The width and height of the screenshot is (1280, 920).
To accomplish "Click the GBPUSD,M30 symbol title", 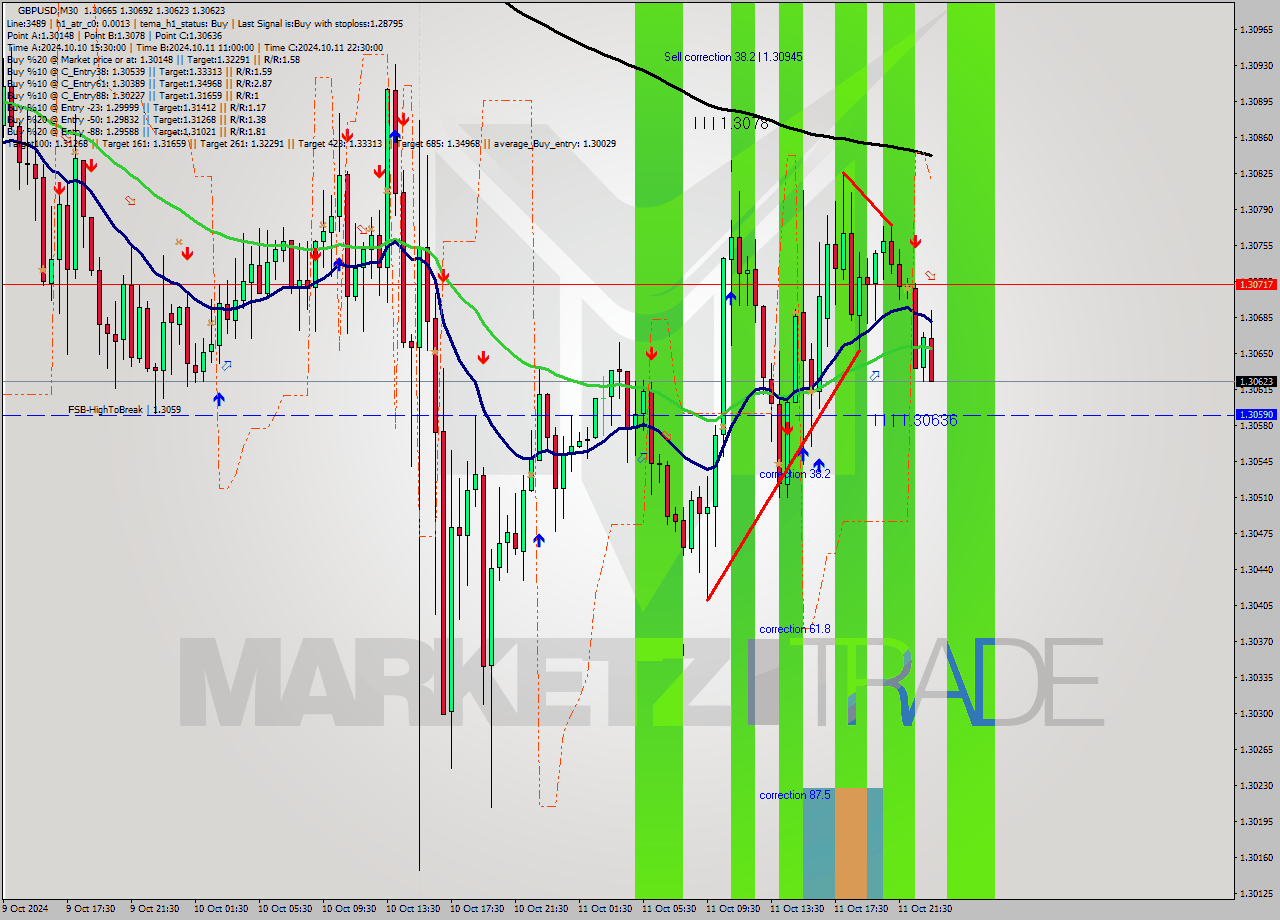I will 48,10.
